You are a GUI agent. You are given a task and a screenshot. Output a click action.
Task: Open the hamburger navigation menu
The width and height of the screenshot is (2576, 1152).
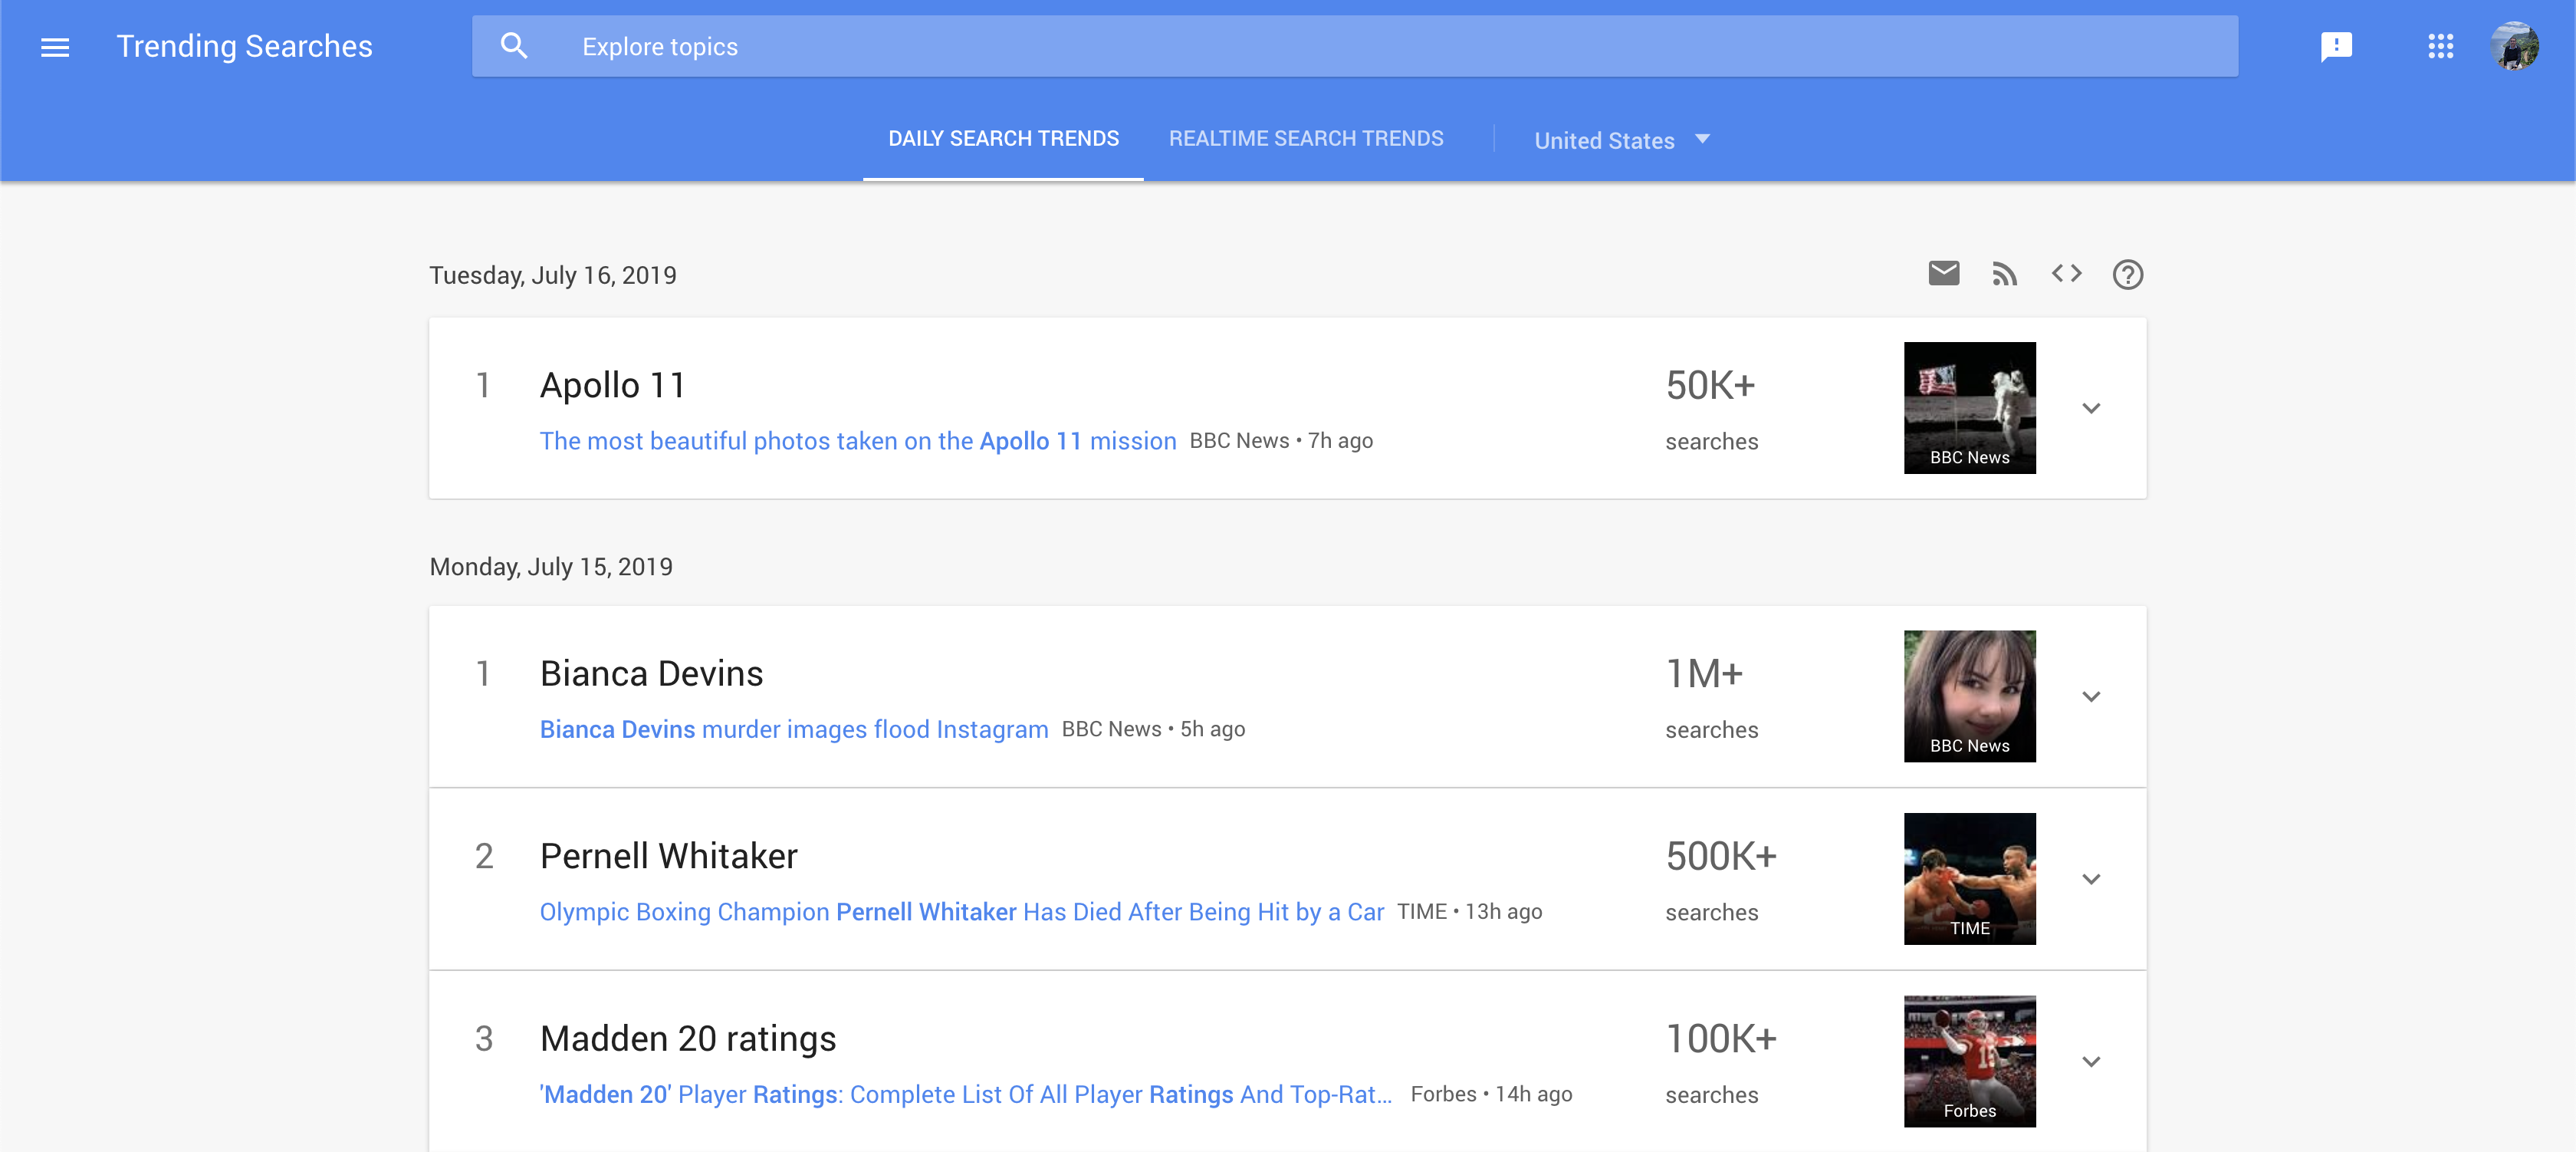[x=55, y=47]
